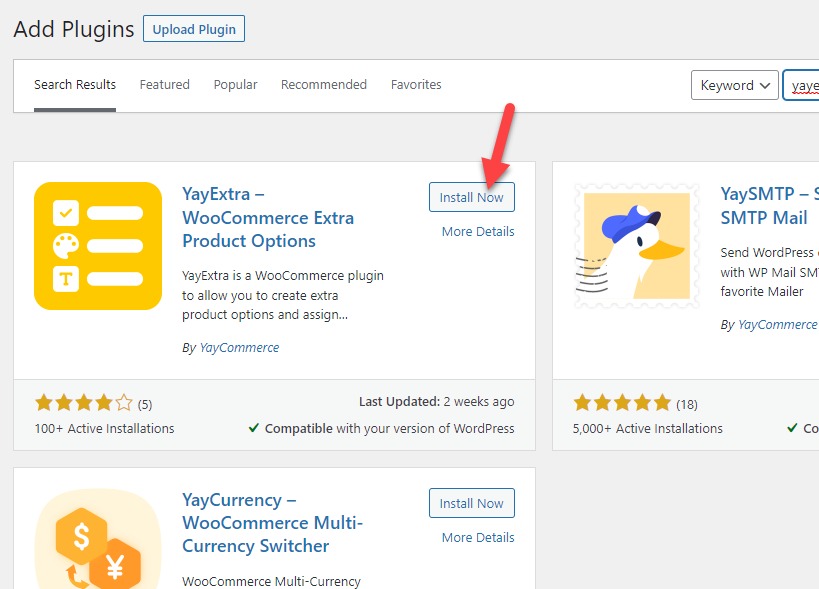View More Details for YayCurrency

478,537
